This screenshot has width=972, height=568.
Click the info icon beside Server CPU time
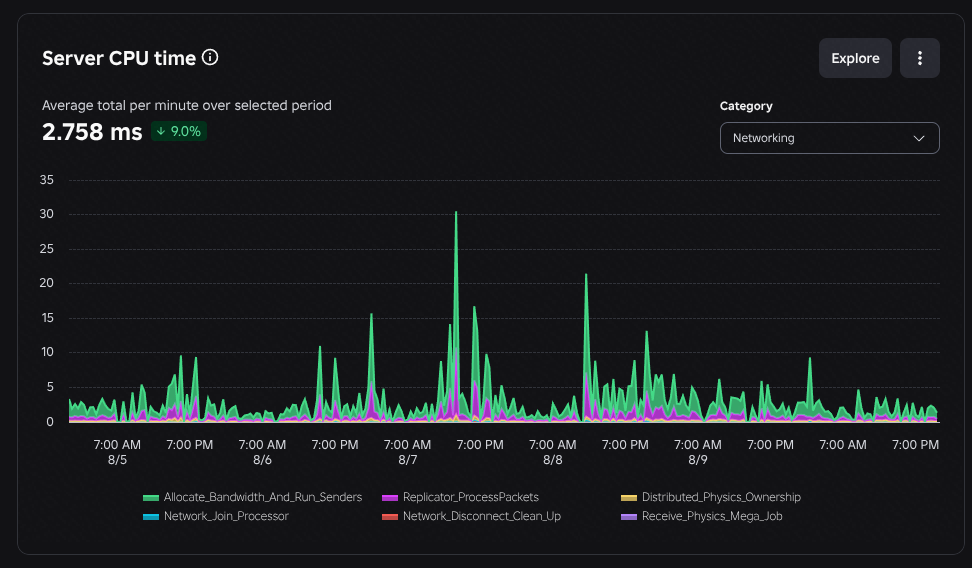pos(210,58)
